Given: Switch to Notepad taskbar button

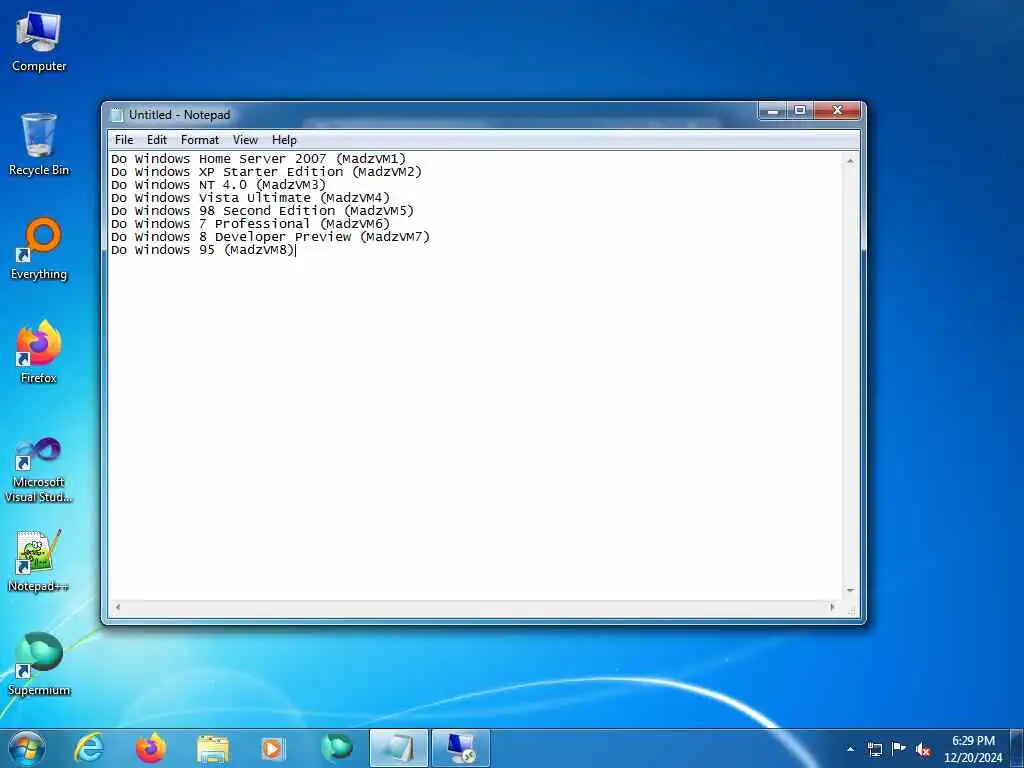Looking at the screenshot, I should [398, 748].
